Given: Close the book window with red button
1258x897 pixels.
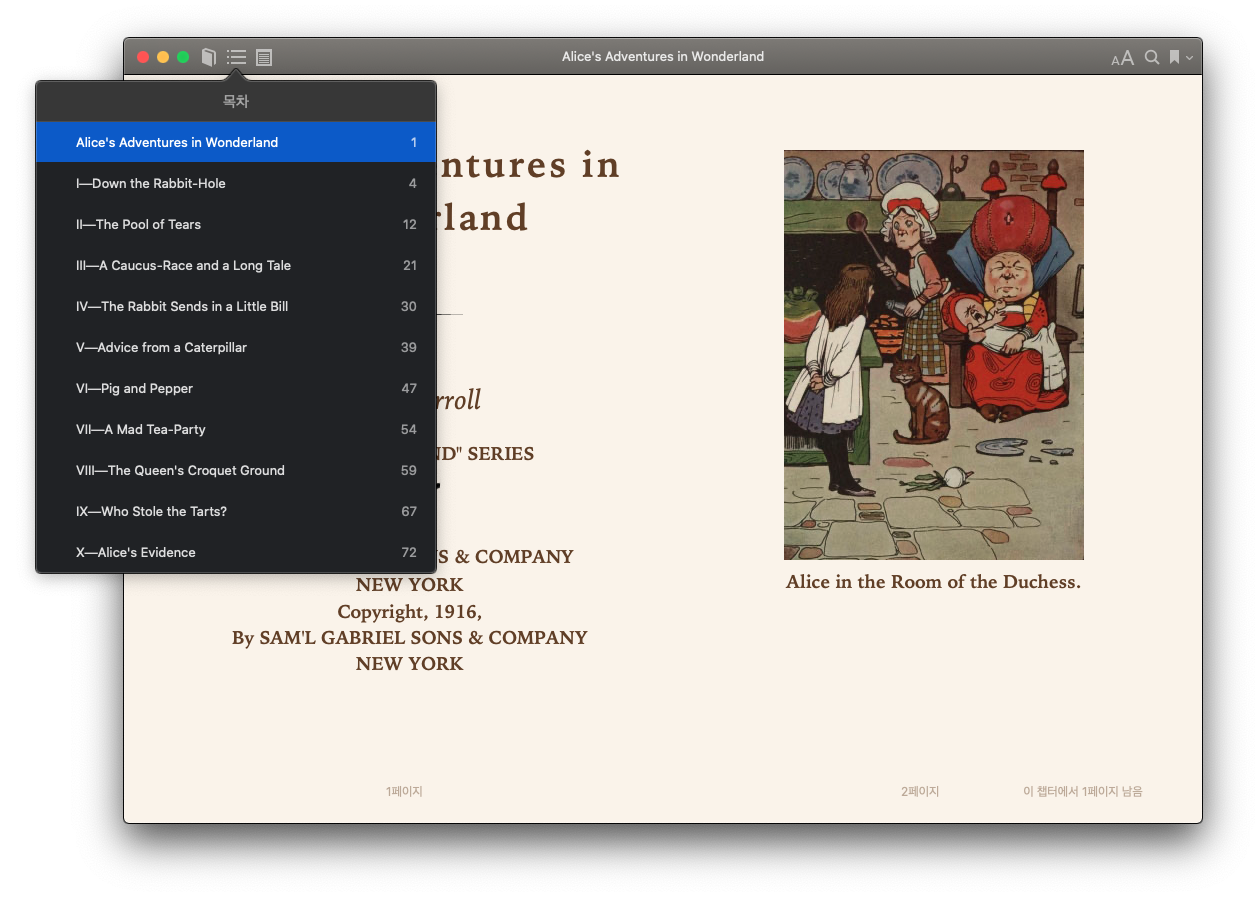Looking at the screenshot, I should [x=143, y=57].
